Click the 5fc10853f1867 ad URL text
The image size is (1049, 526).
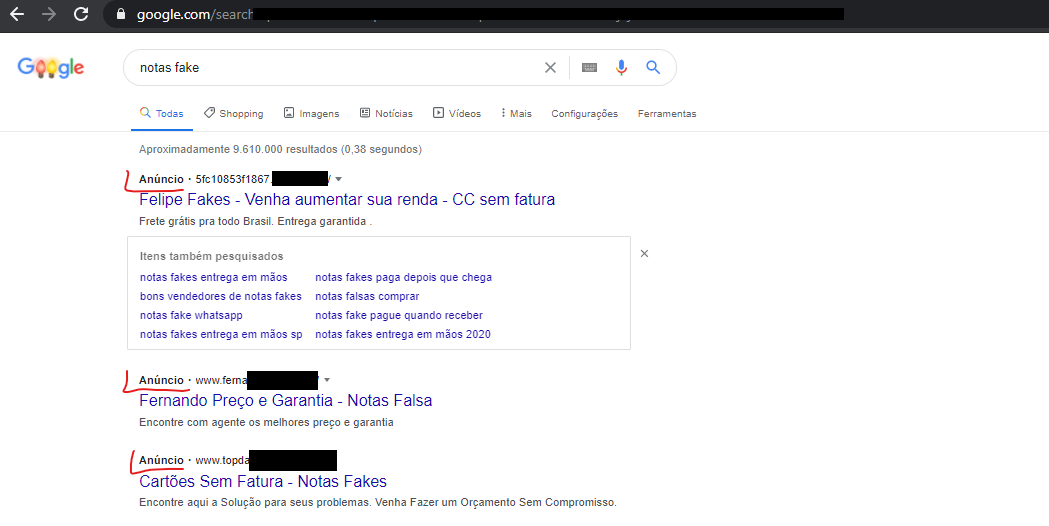pos(233,179)
